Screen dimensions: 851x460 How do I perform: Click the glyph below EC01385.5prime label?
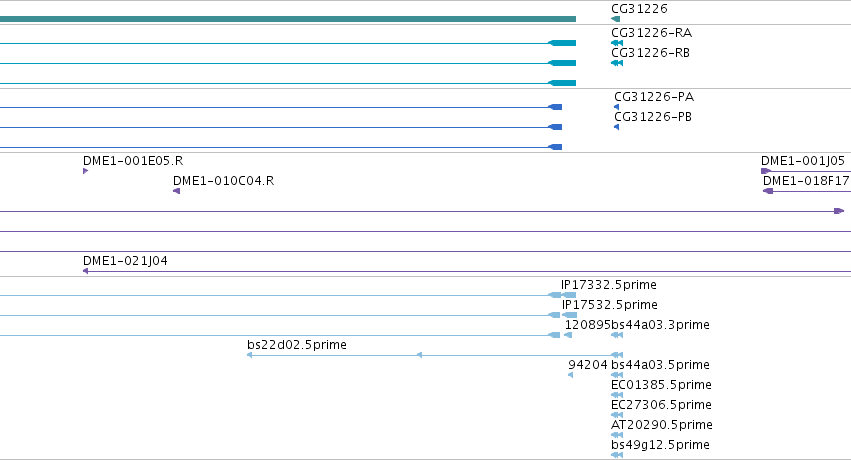coord(617,395)
